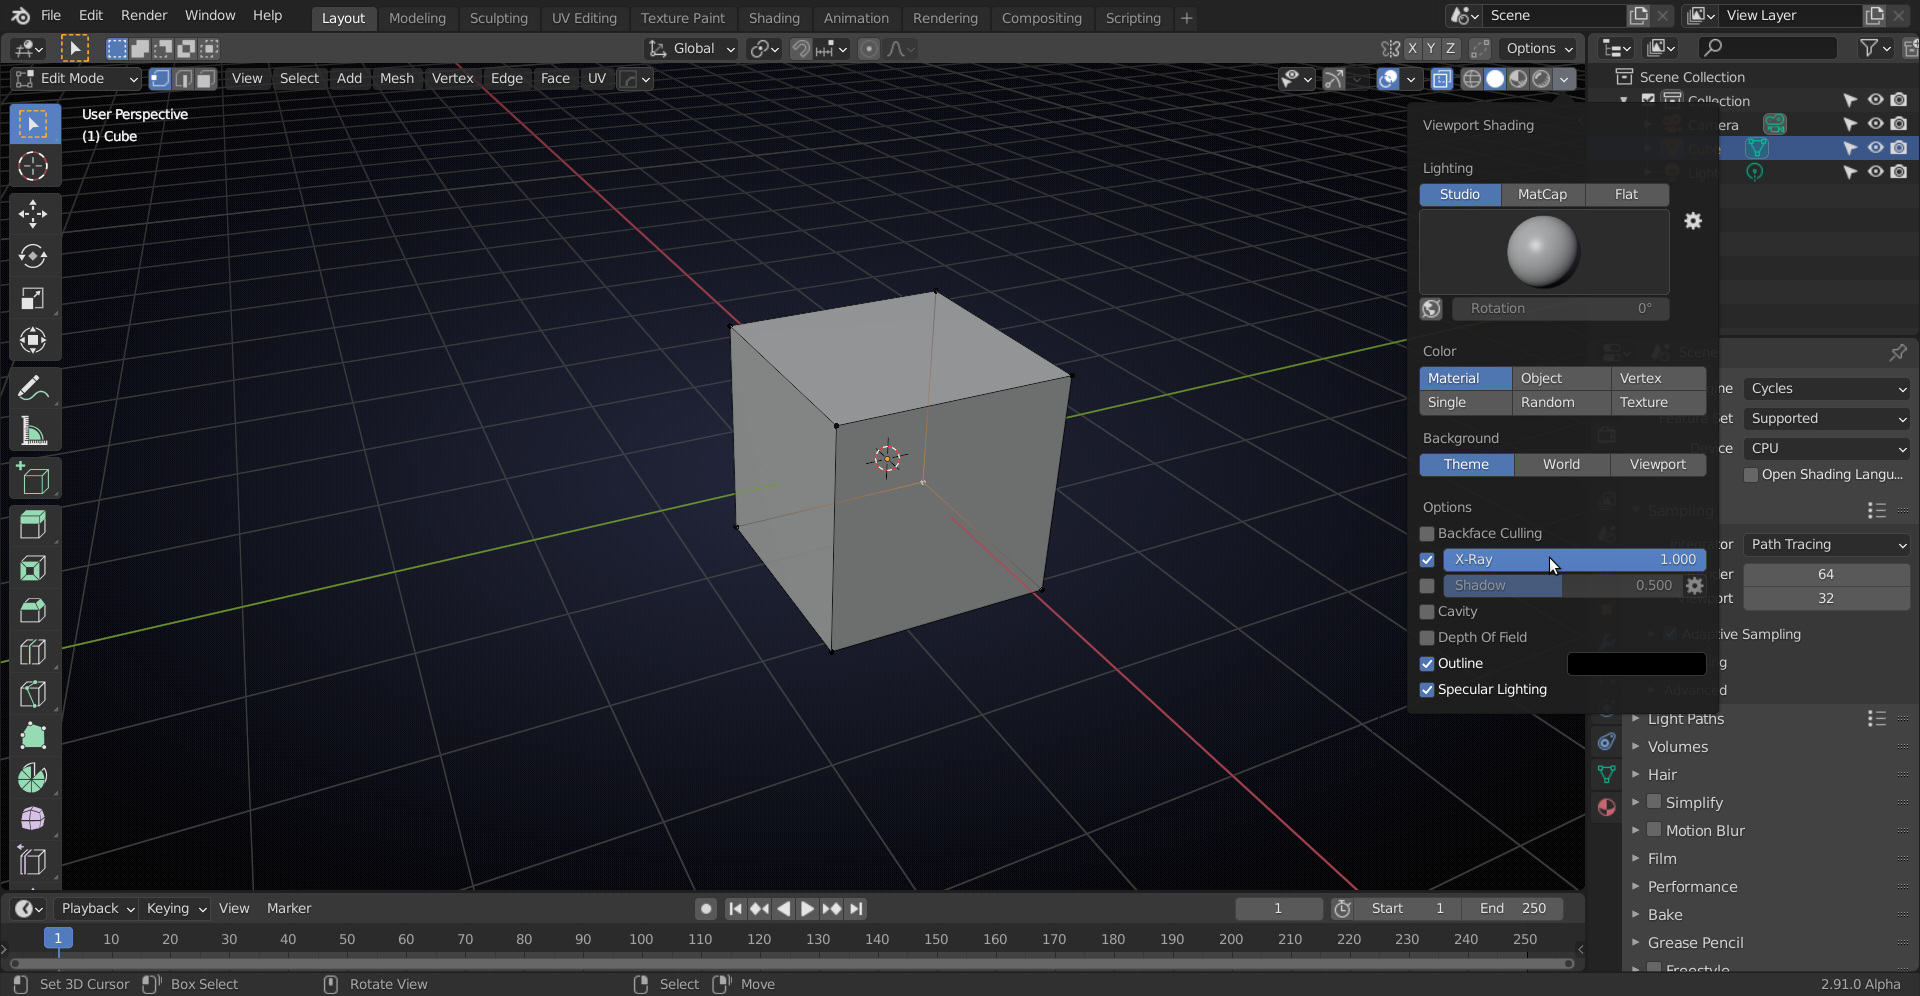Set background to World
Image resolution: width=1920 pixels, height=996 pixels.
click(x=1562, y=465)
